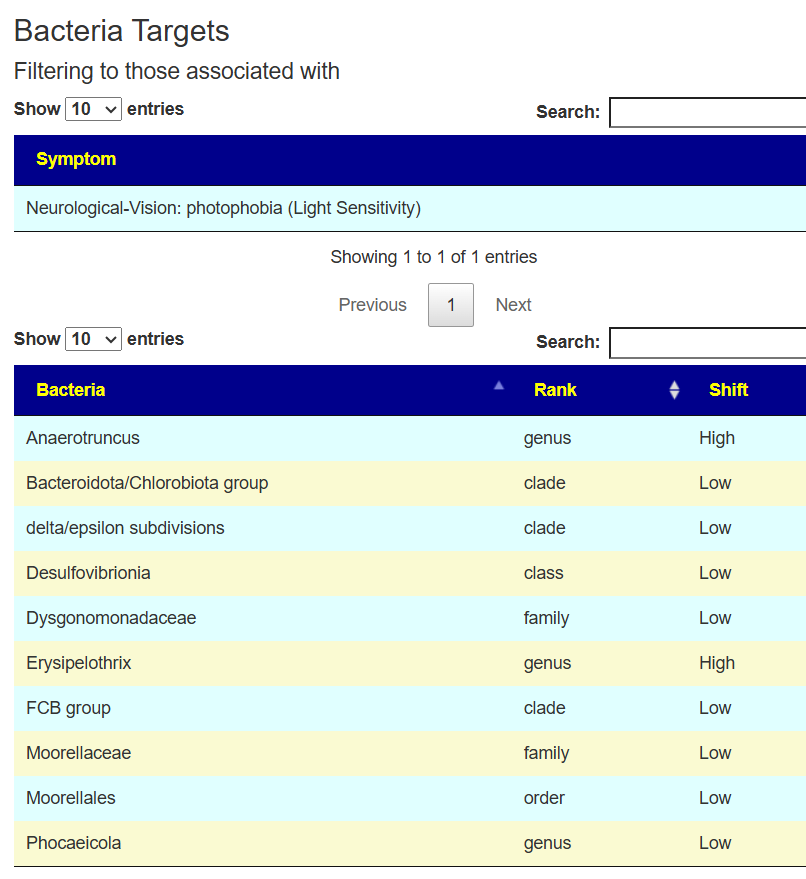Sort by the Shift column header
The image size is (806, 879).
point(728,390)
